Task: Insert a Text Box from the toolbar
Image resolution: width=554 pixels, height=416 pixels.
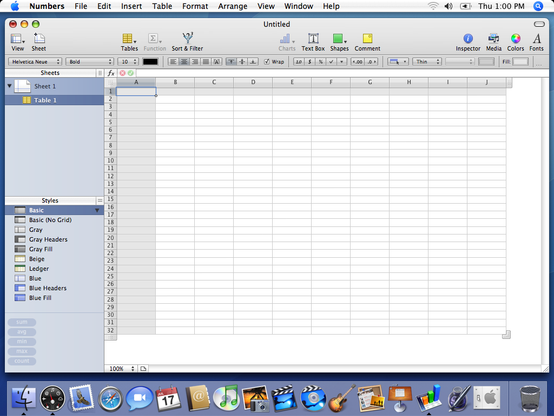Action: click(313, 42)
